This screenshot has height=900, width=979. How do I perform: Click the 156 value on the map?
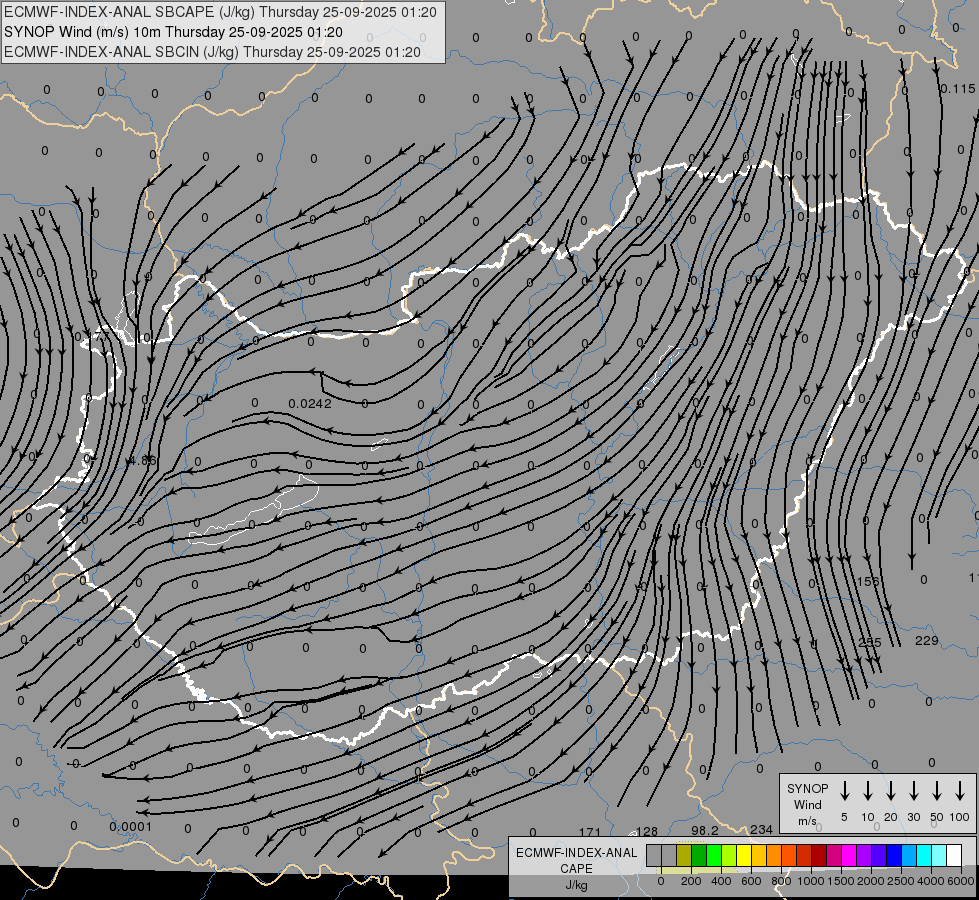click(x=867, y=581)
